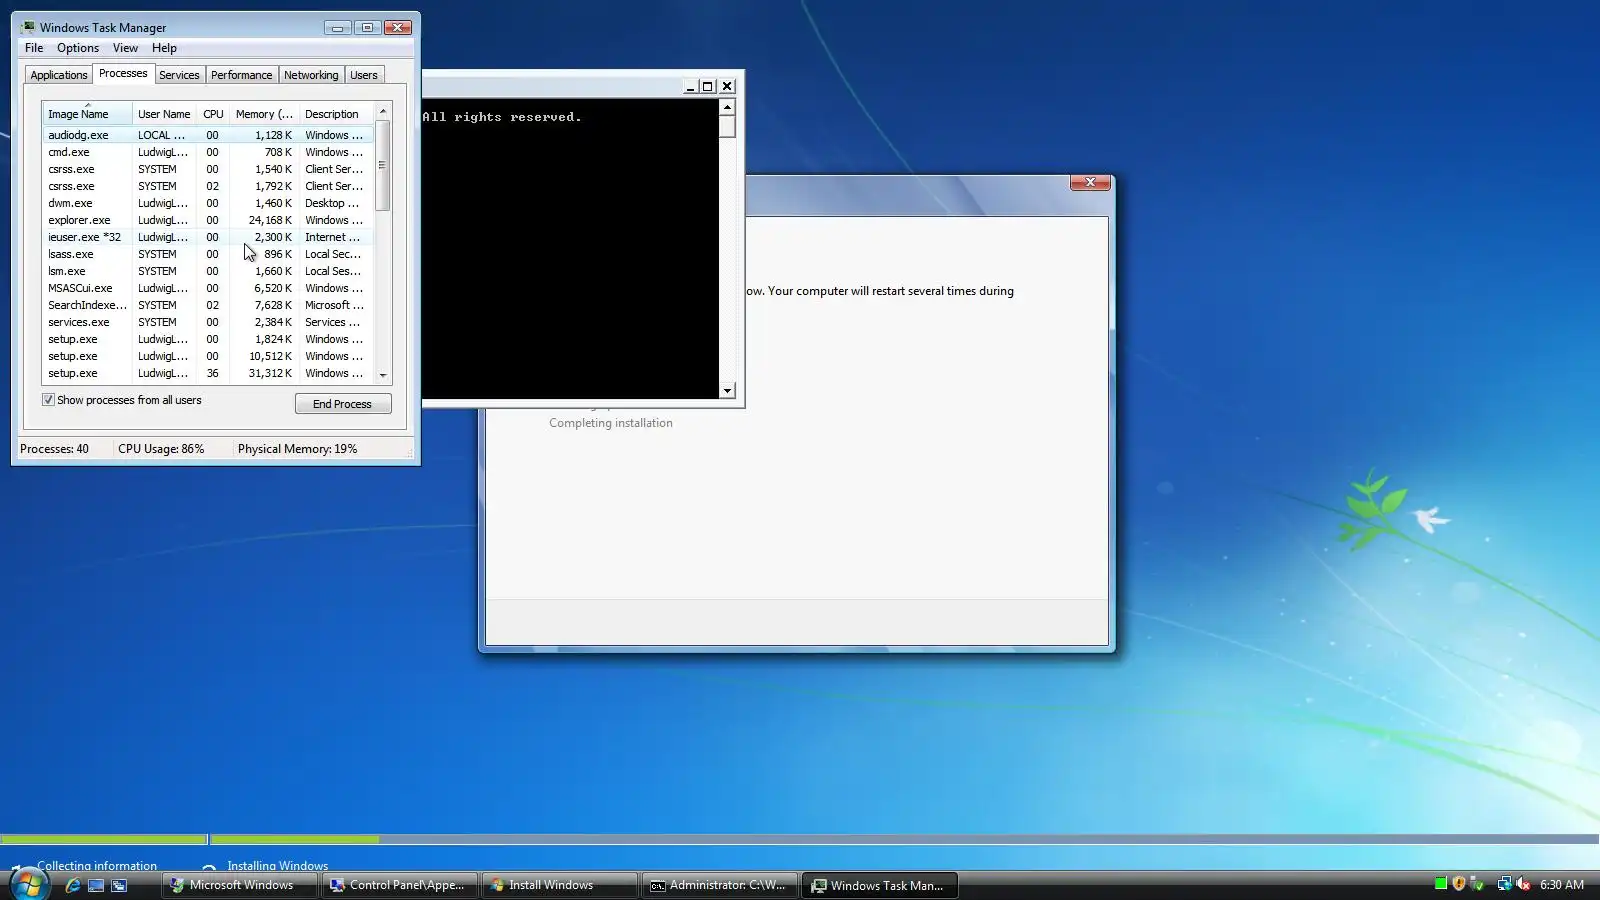Click the Task Manager title bar icon
1600x900 pixels.
pyautogui.click(x=28, y=28)
